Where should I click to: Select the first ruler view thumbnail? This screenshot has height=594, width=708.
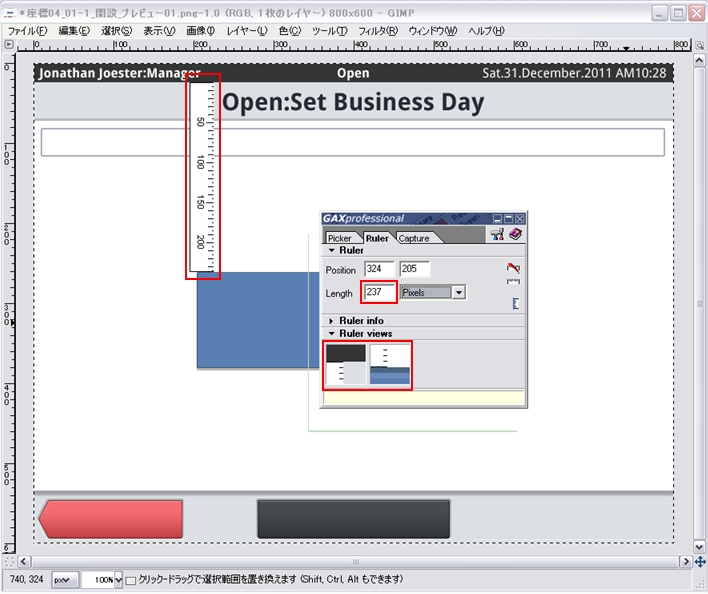coord(346,364)
